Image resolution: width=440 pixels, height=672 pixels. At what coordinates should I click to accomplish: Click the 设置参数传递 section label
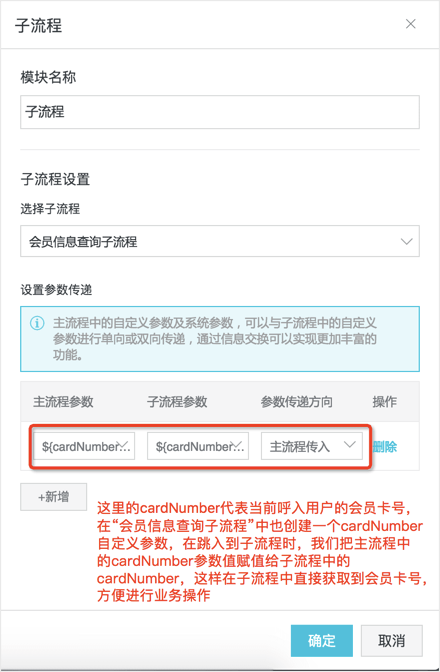(x=56, y=290)
